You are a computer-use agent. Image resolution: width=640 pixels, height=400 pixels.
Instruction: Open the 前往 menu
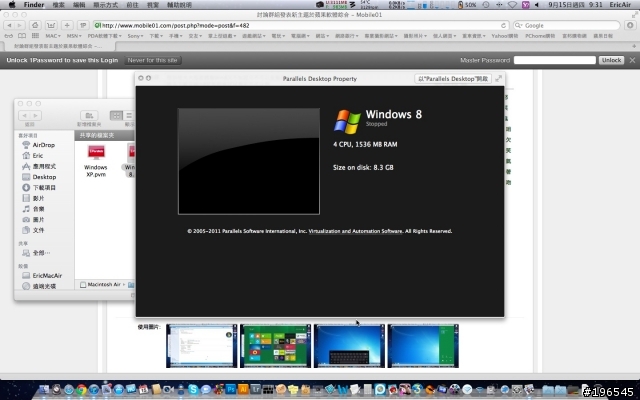(132, 5)
